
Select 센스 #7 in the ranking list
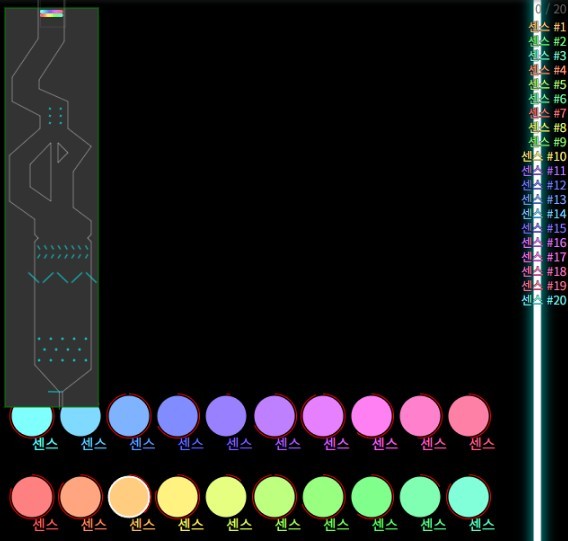point(547,113)
